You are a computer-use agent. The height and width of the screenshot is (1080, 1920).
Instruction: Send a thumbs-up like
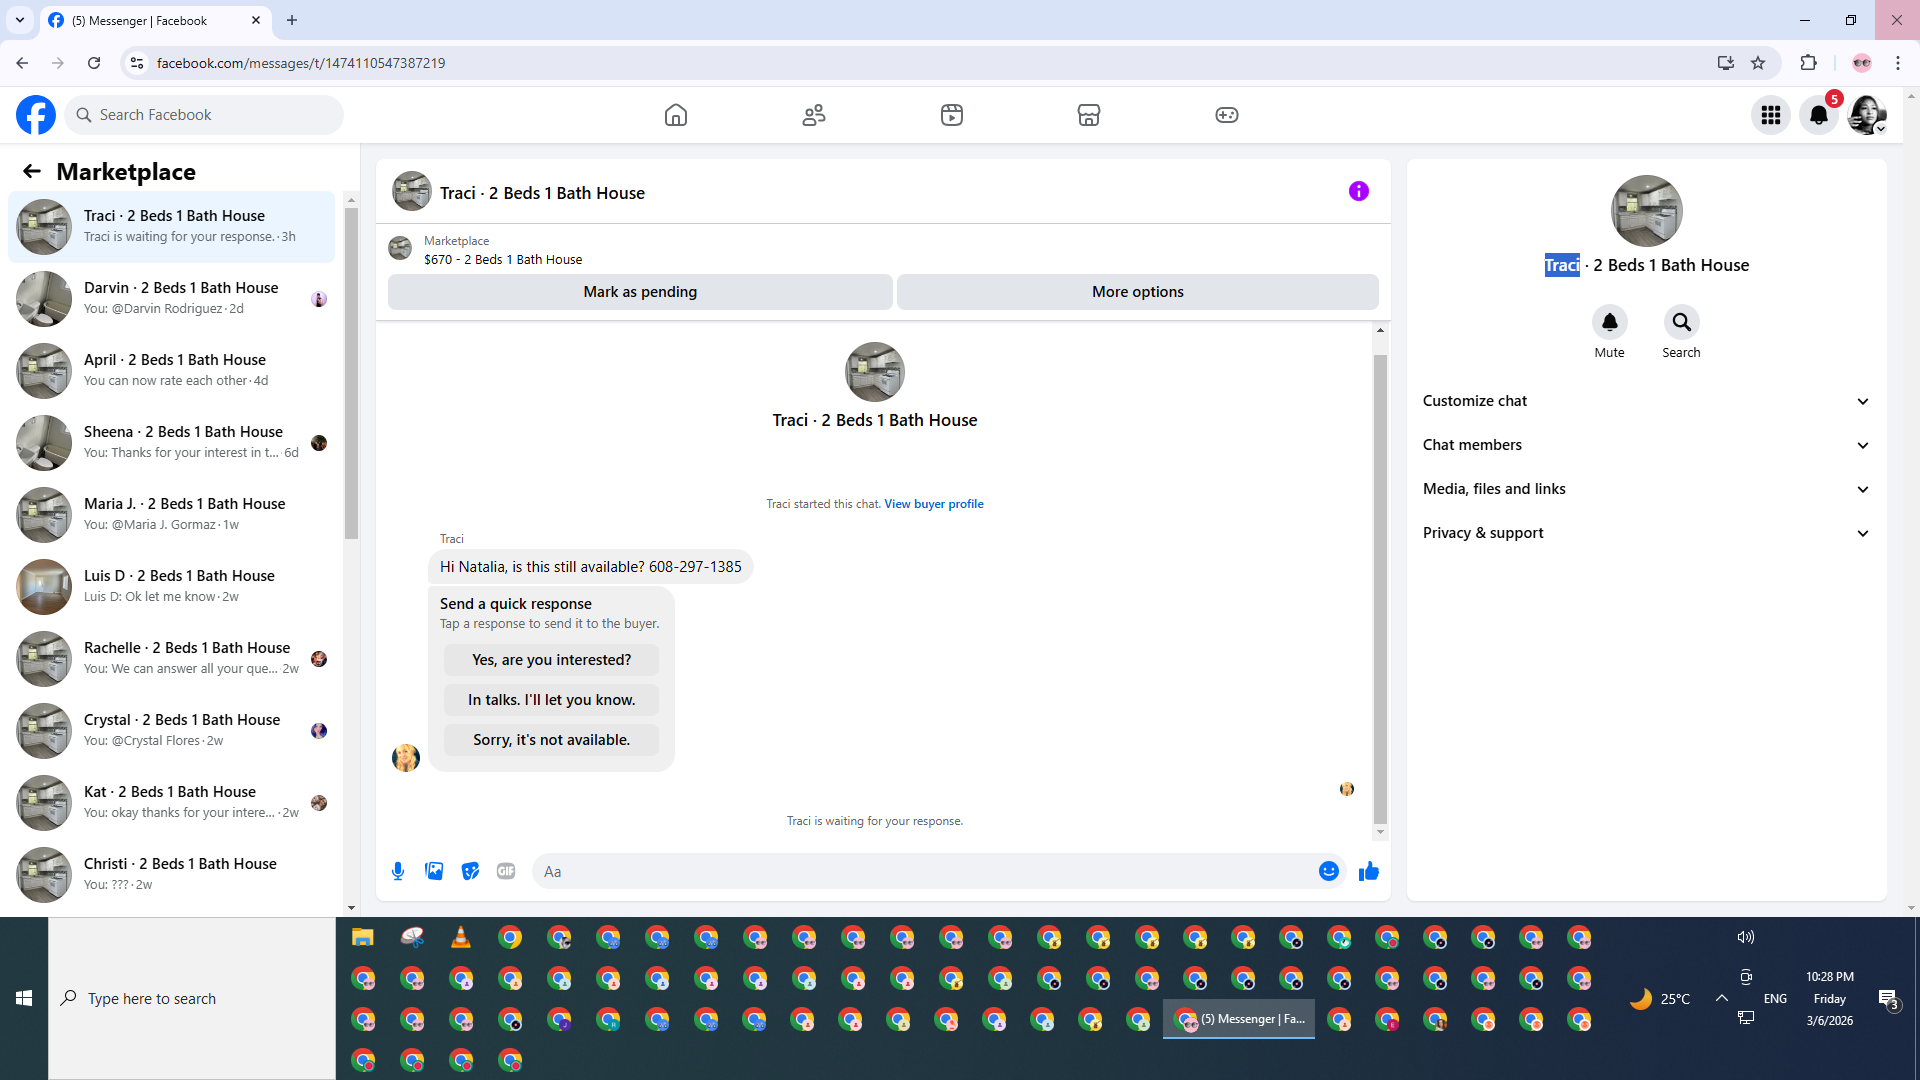coord(1369,871)
